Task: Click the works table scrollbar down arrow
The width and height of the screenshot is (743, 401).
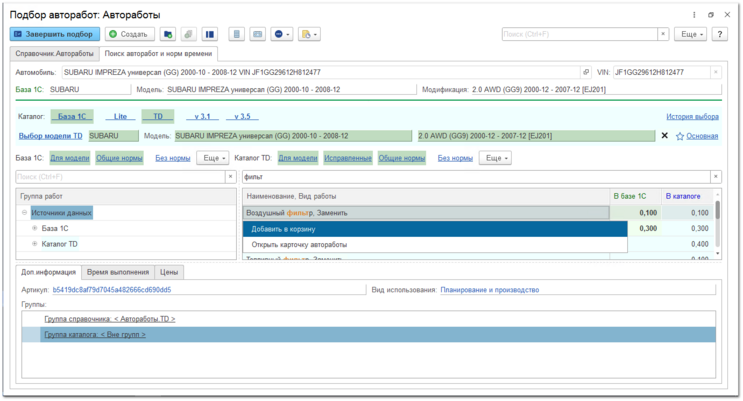Action: pos(717,254)
